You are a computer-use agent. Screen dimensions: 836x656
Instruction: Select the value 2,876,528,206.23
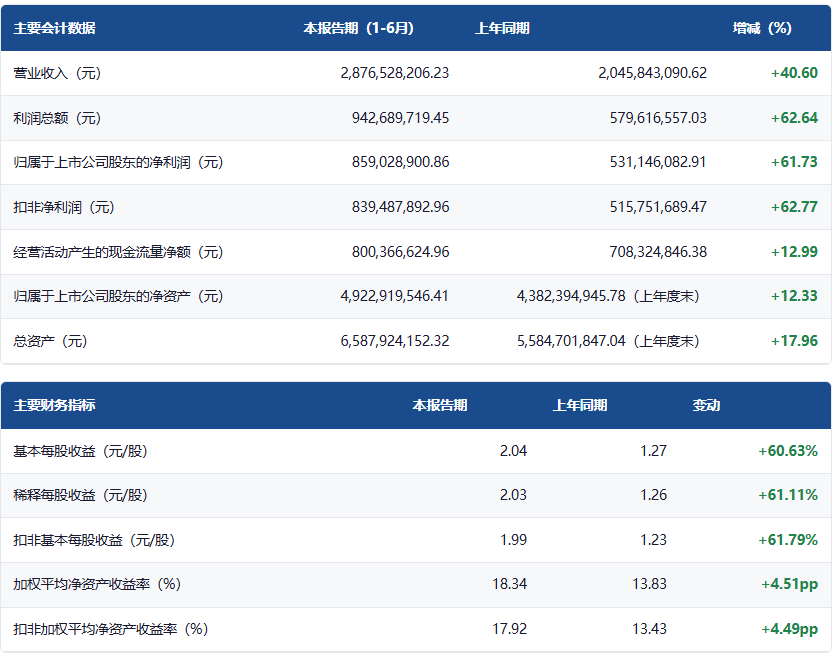(x=395, y=73)
